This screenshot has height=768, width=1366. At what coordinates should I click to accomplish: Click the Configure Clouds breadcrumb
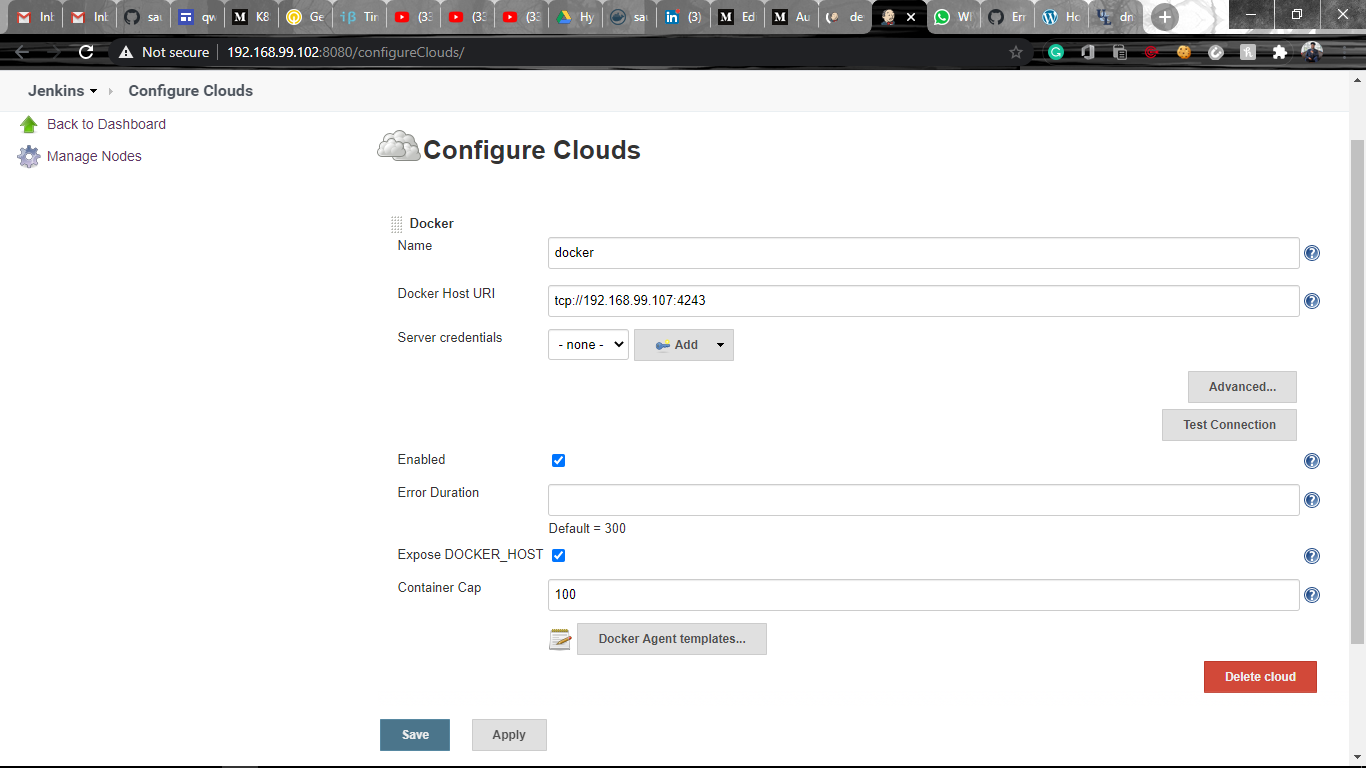click(190, 91)
